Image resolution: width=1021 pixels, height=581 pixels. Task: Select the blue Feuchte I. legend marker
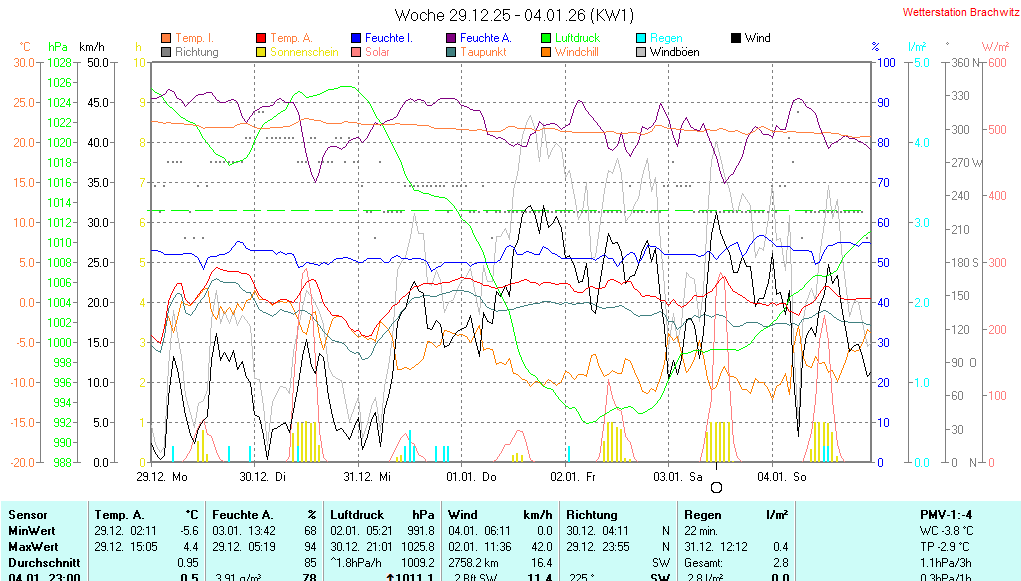(x=356, y=38)
